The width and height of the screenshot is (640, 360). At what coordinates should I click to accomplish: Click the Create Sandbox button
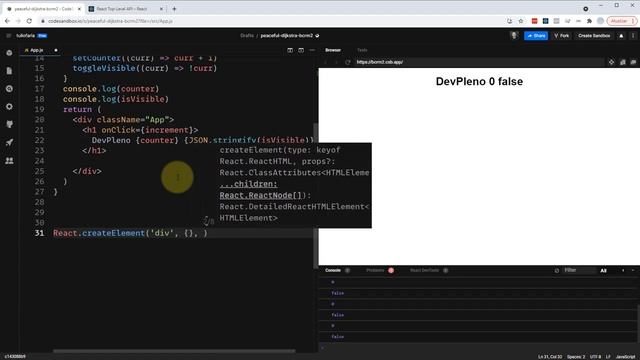pyautogui.click(x=594, y=36)
